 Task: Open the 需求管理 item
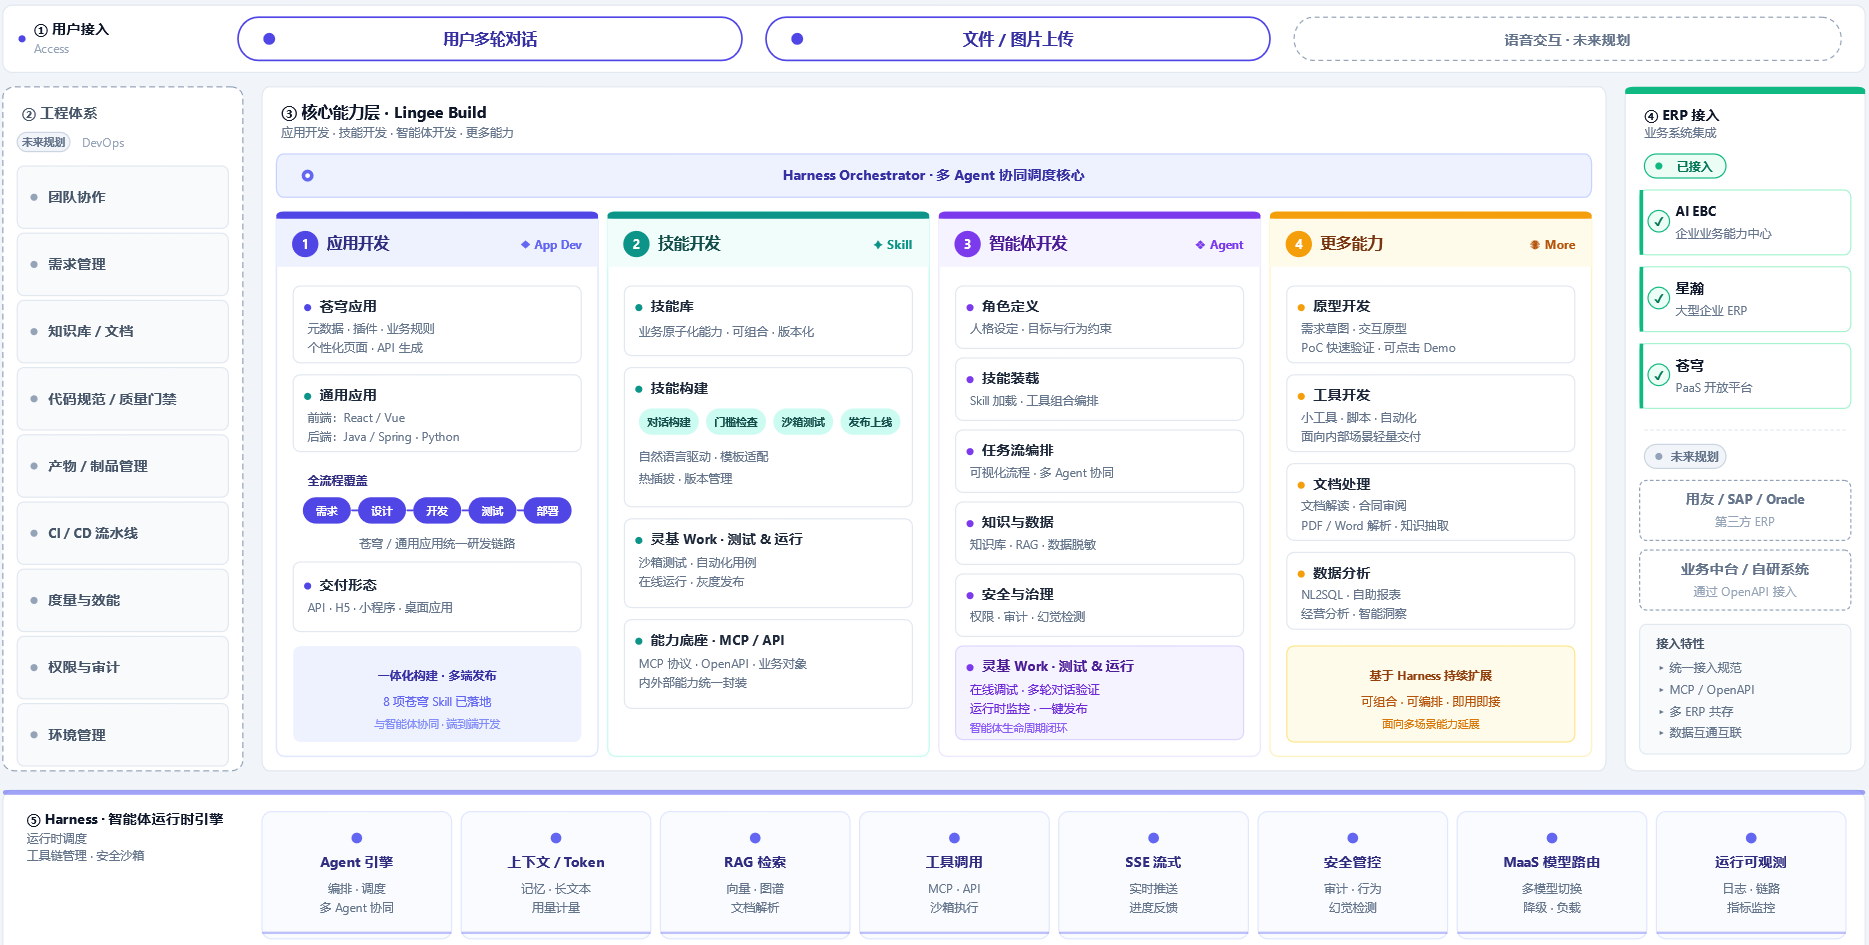coord(123,264)
